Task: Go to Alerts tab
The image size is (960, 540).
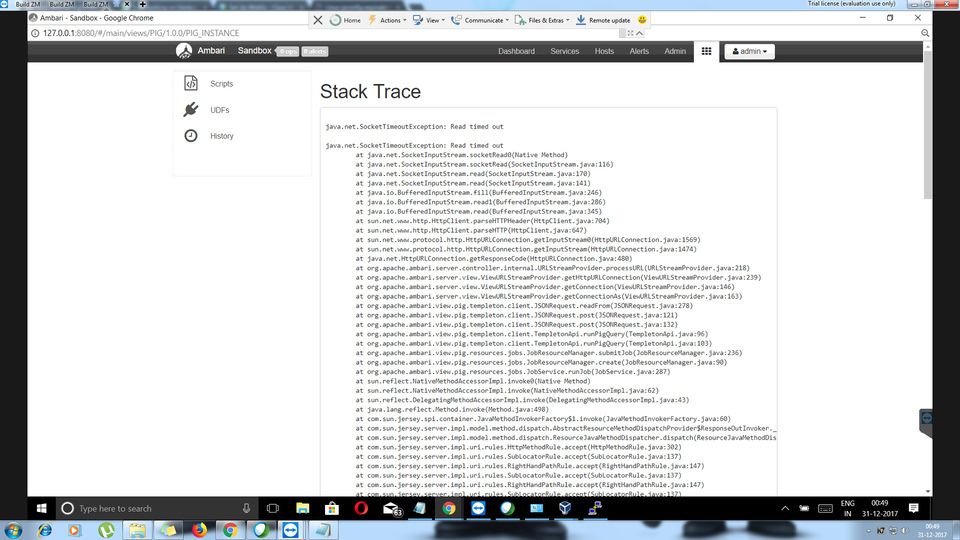Action: [x=639, y=51]
